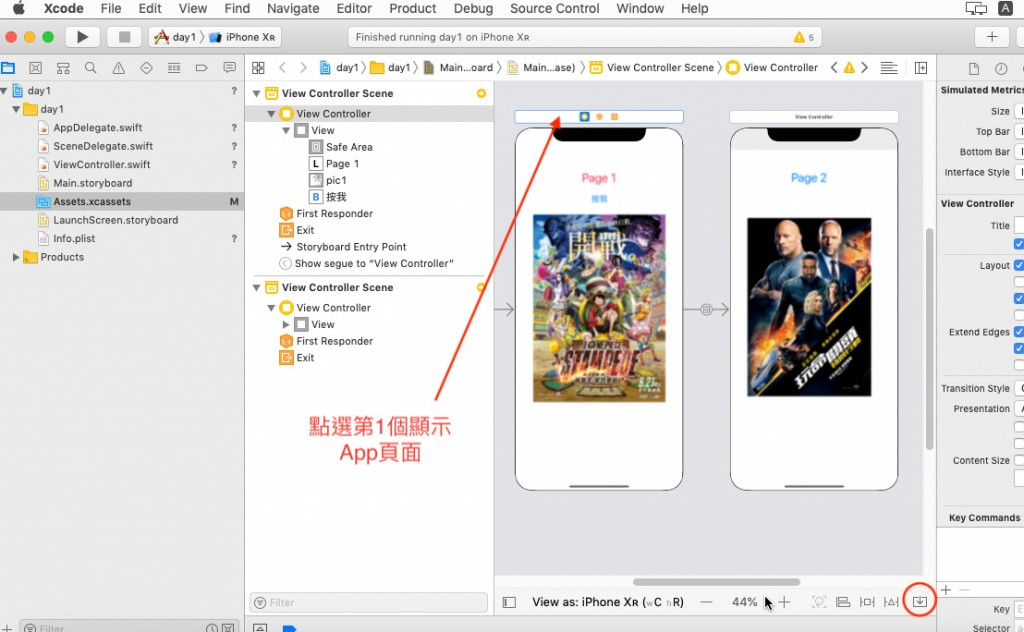The height and width of the screenshot is (632, 1024).
Task: Zoom in the storyboard canvas
Action: pos(784,602)
